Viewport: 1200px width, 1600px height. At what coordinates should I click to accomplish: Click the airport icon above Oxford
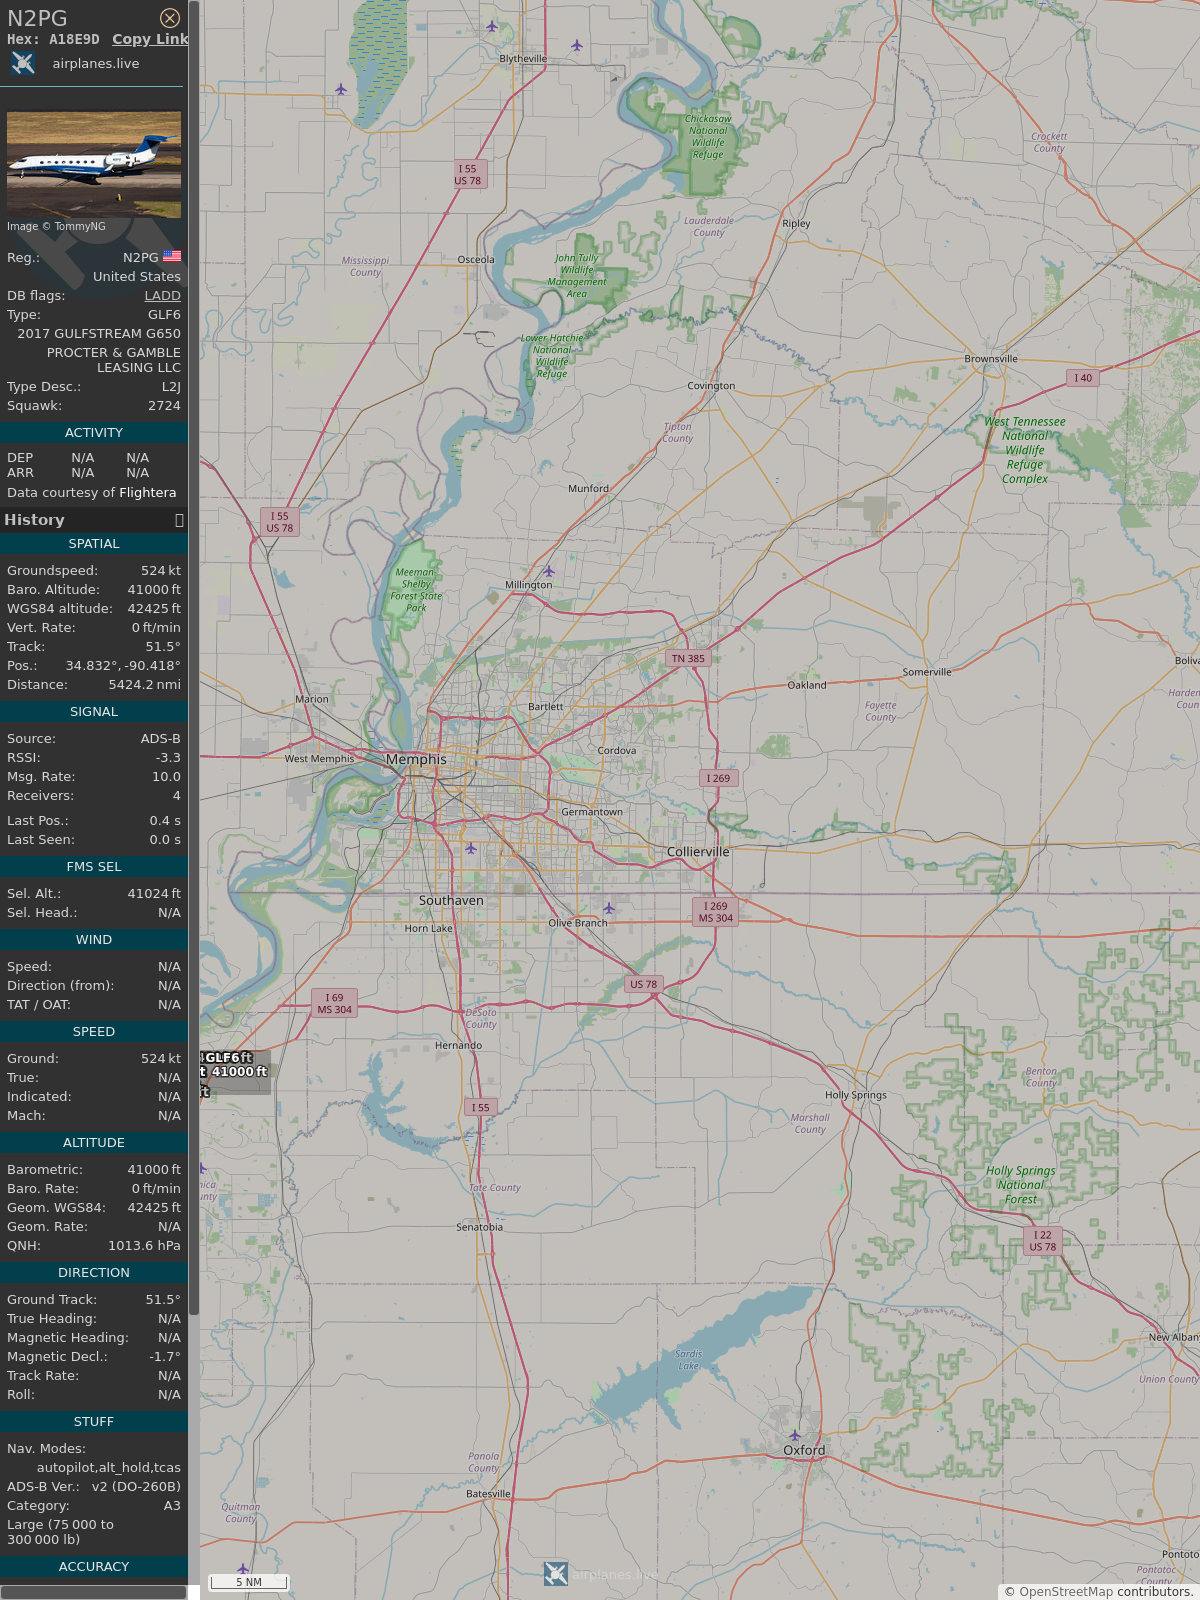click(795, 1436)
